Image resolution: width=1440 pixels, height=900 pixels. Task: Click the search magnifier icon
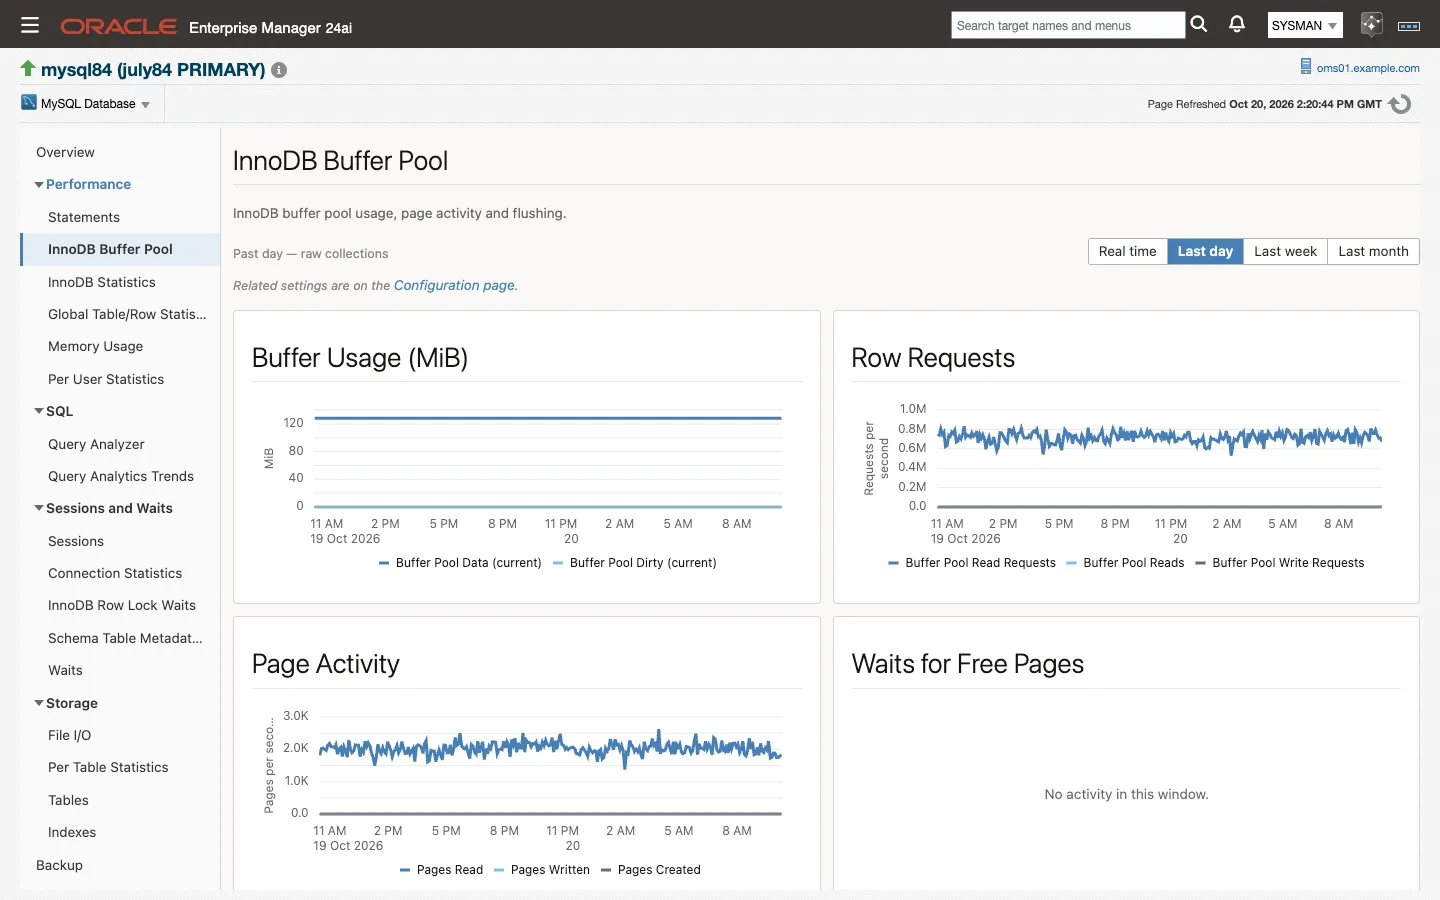pos(1199,25)
